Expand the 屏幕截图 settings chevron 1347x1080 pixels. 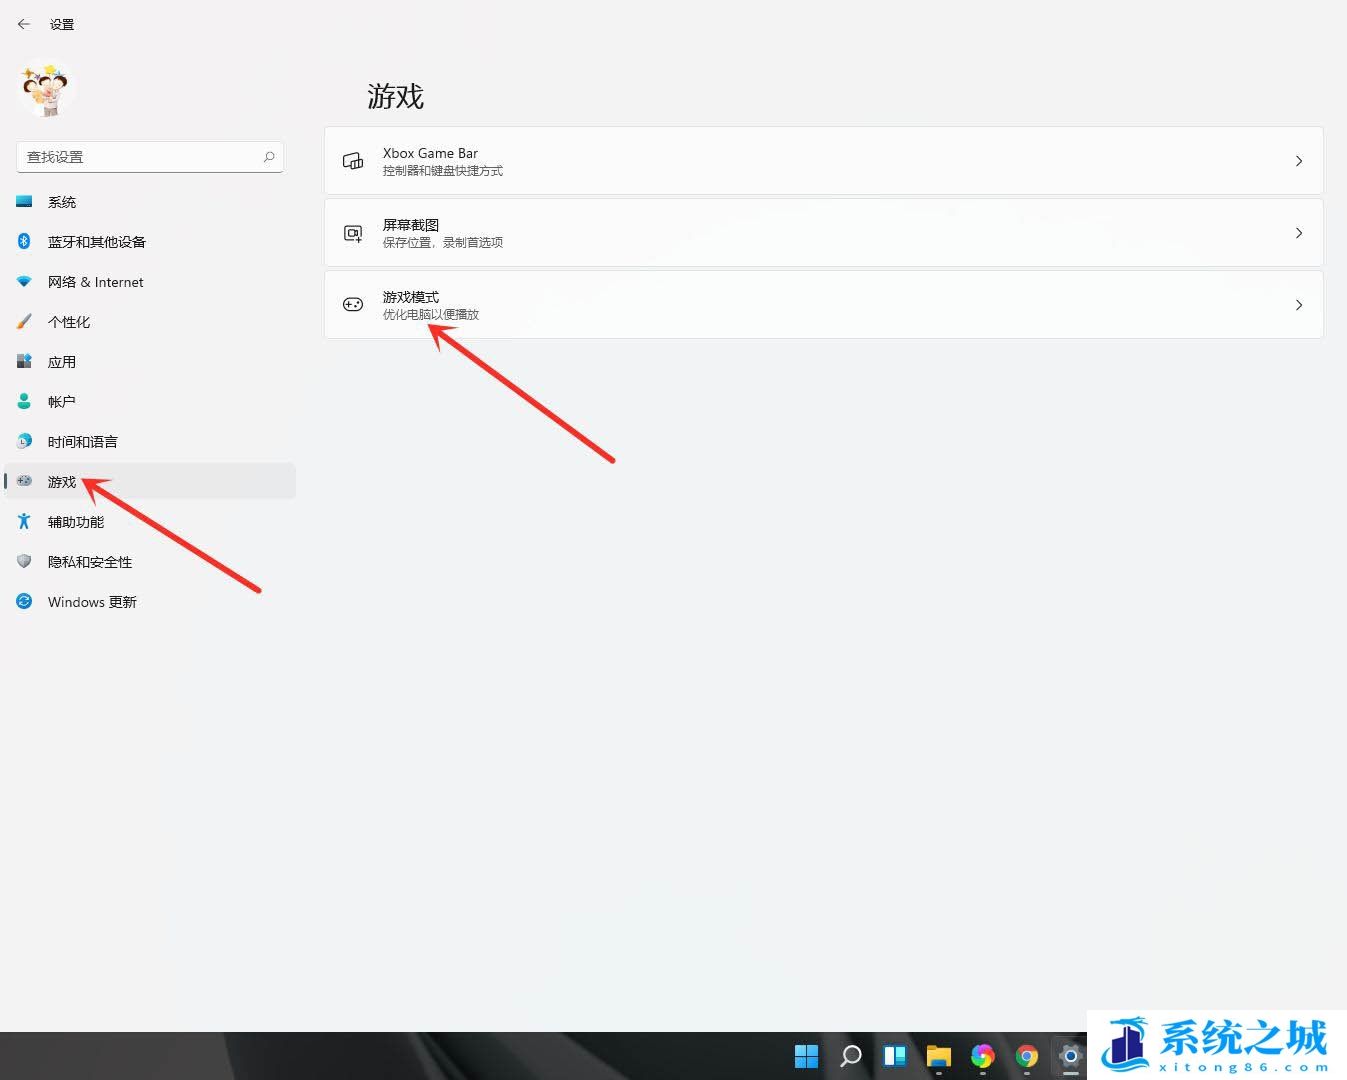(1298, 232)
